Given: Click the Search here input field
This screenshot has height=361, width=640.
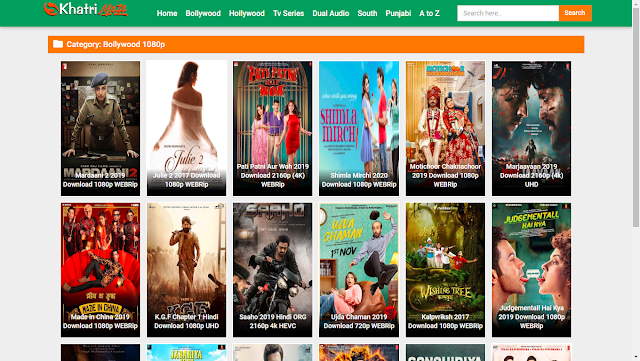Looking at the screenshot, I should (x=508, y=13).
